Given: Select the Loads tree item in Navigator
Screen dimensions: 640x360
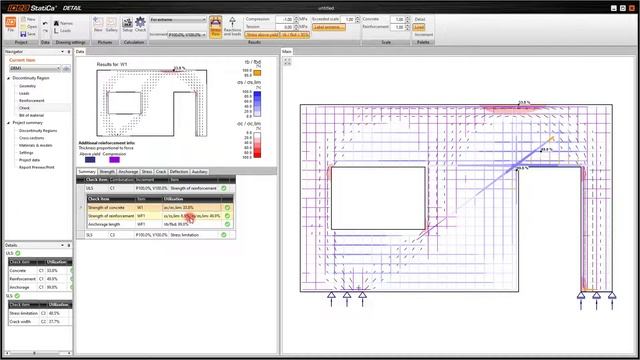Looking at the screenshot, I should 24,93.
